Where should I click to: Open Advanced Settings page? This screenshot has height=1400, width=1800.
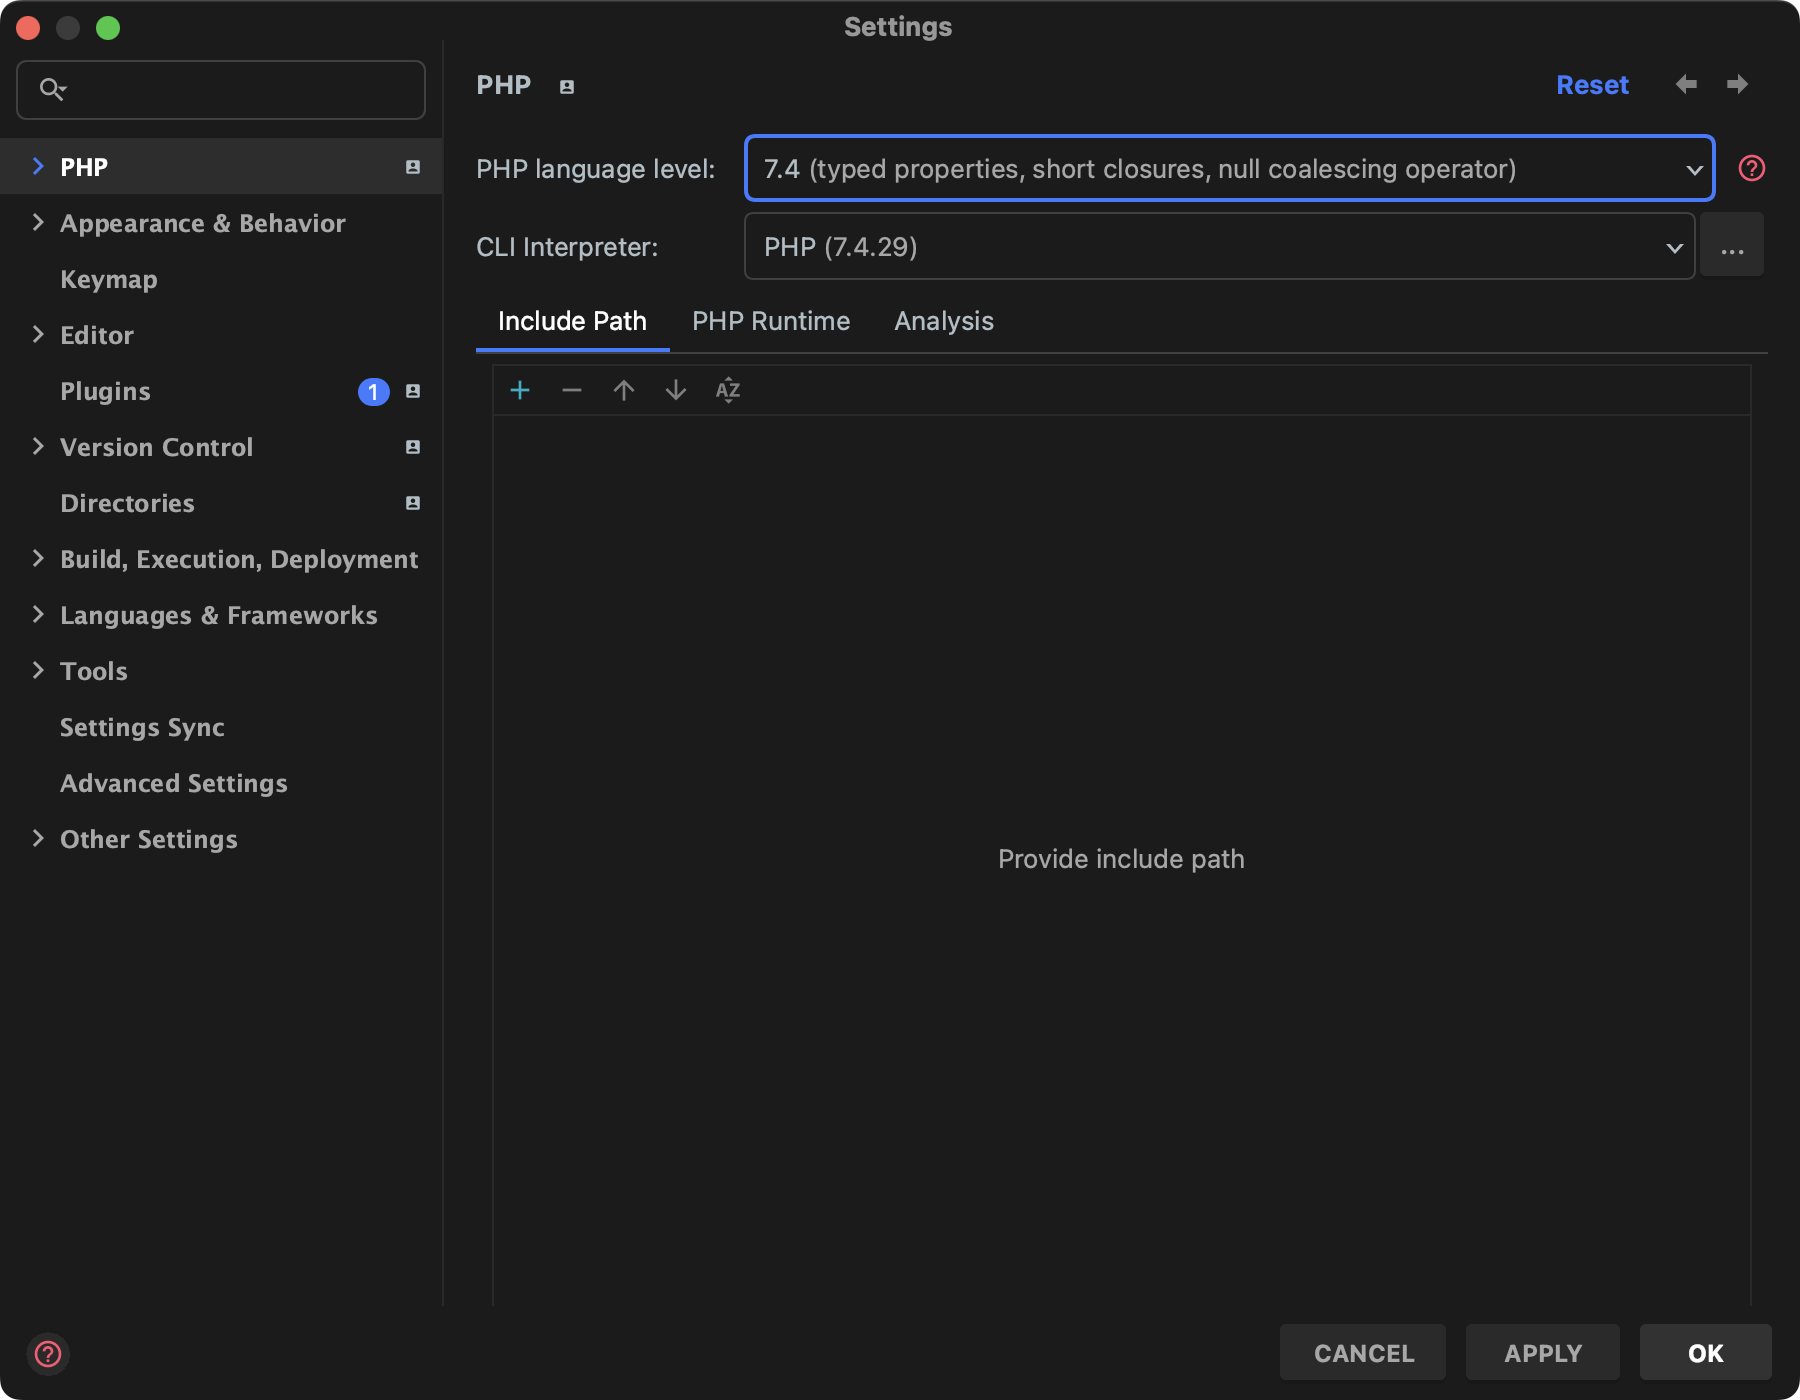click(221, 783)
